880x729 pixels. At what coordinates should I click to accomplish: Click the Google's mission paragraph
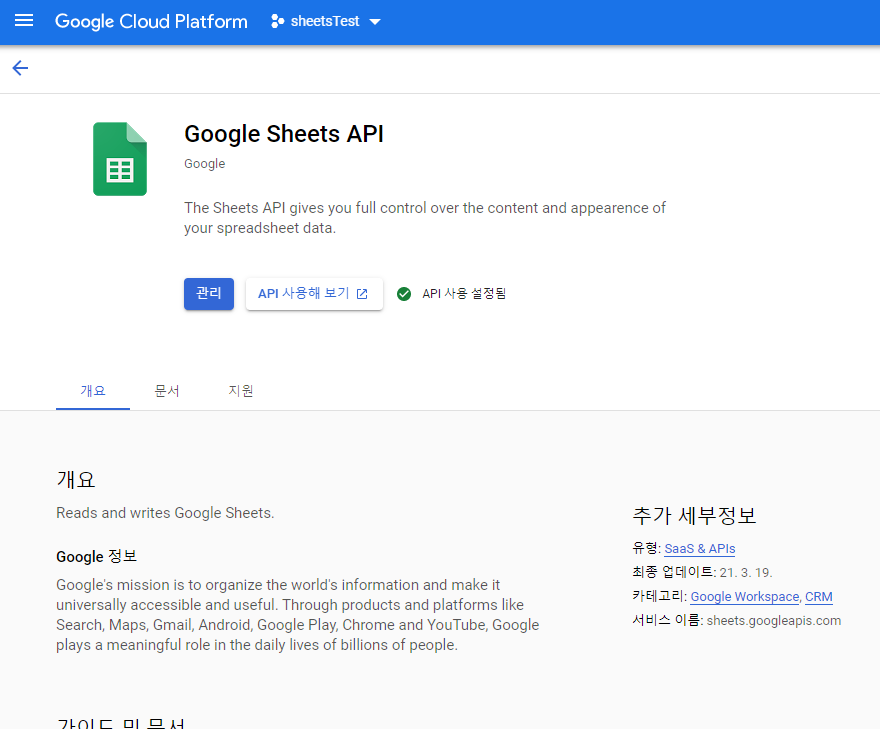297,615
